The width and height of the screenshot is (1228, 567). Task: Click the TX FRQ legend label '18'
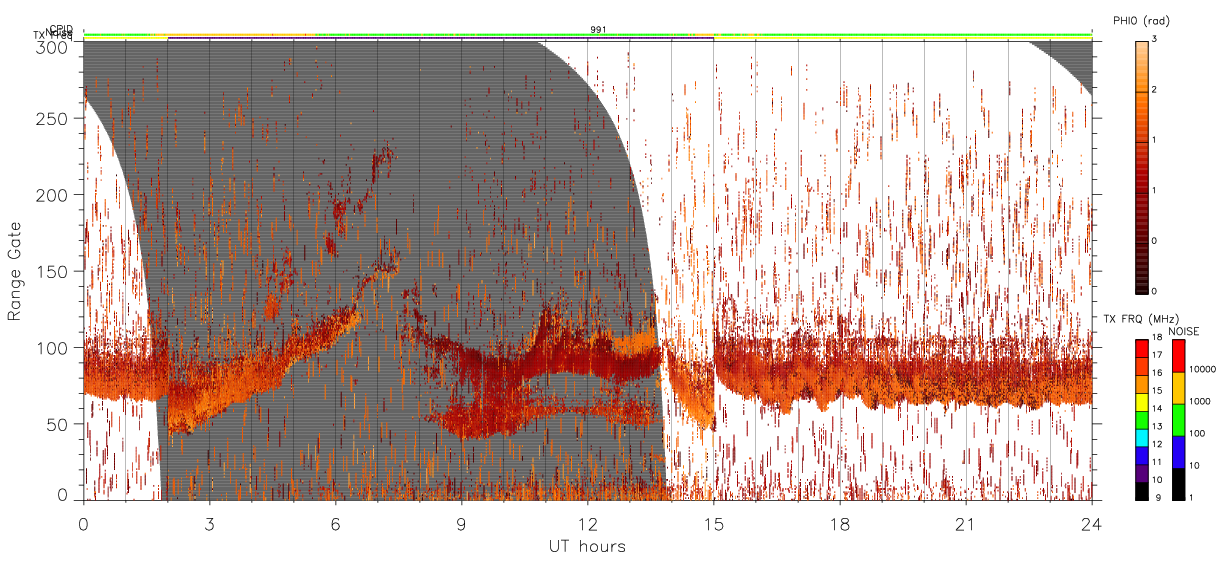coord(1157,338)
